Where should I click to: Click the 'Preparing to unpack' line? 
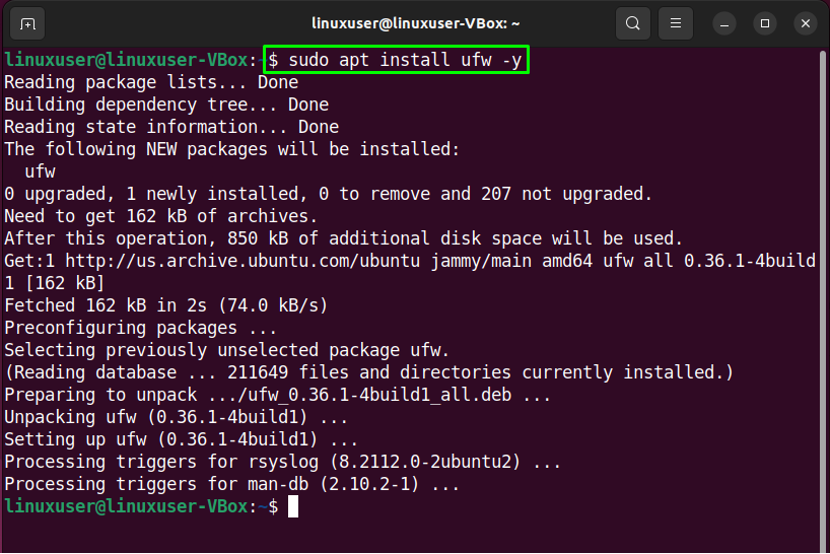[x=277, y=395]
